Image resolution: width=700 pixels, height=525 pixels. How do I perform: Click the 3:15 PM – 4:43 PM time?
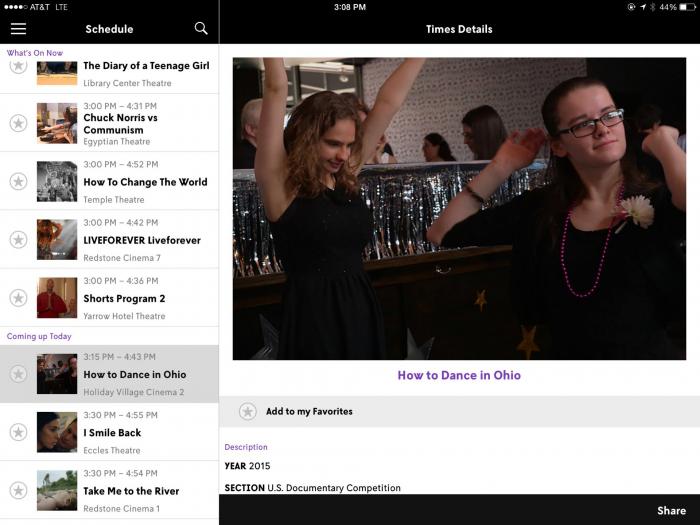pyautogui.click(x=120, y=357)
